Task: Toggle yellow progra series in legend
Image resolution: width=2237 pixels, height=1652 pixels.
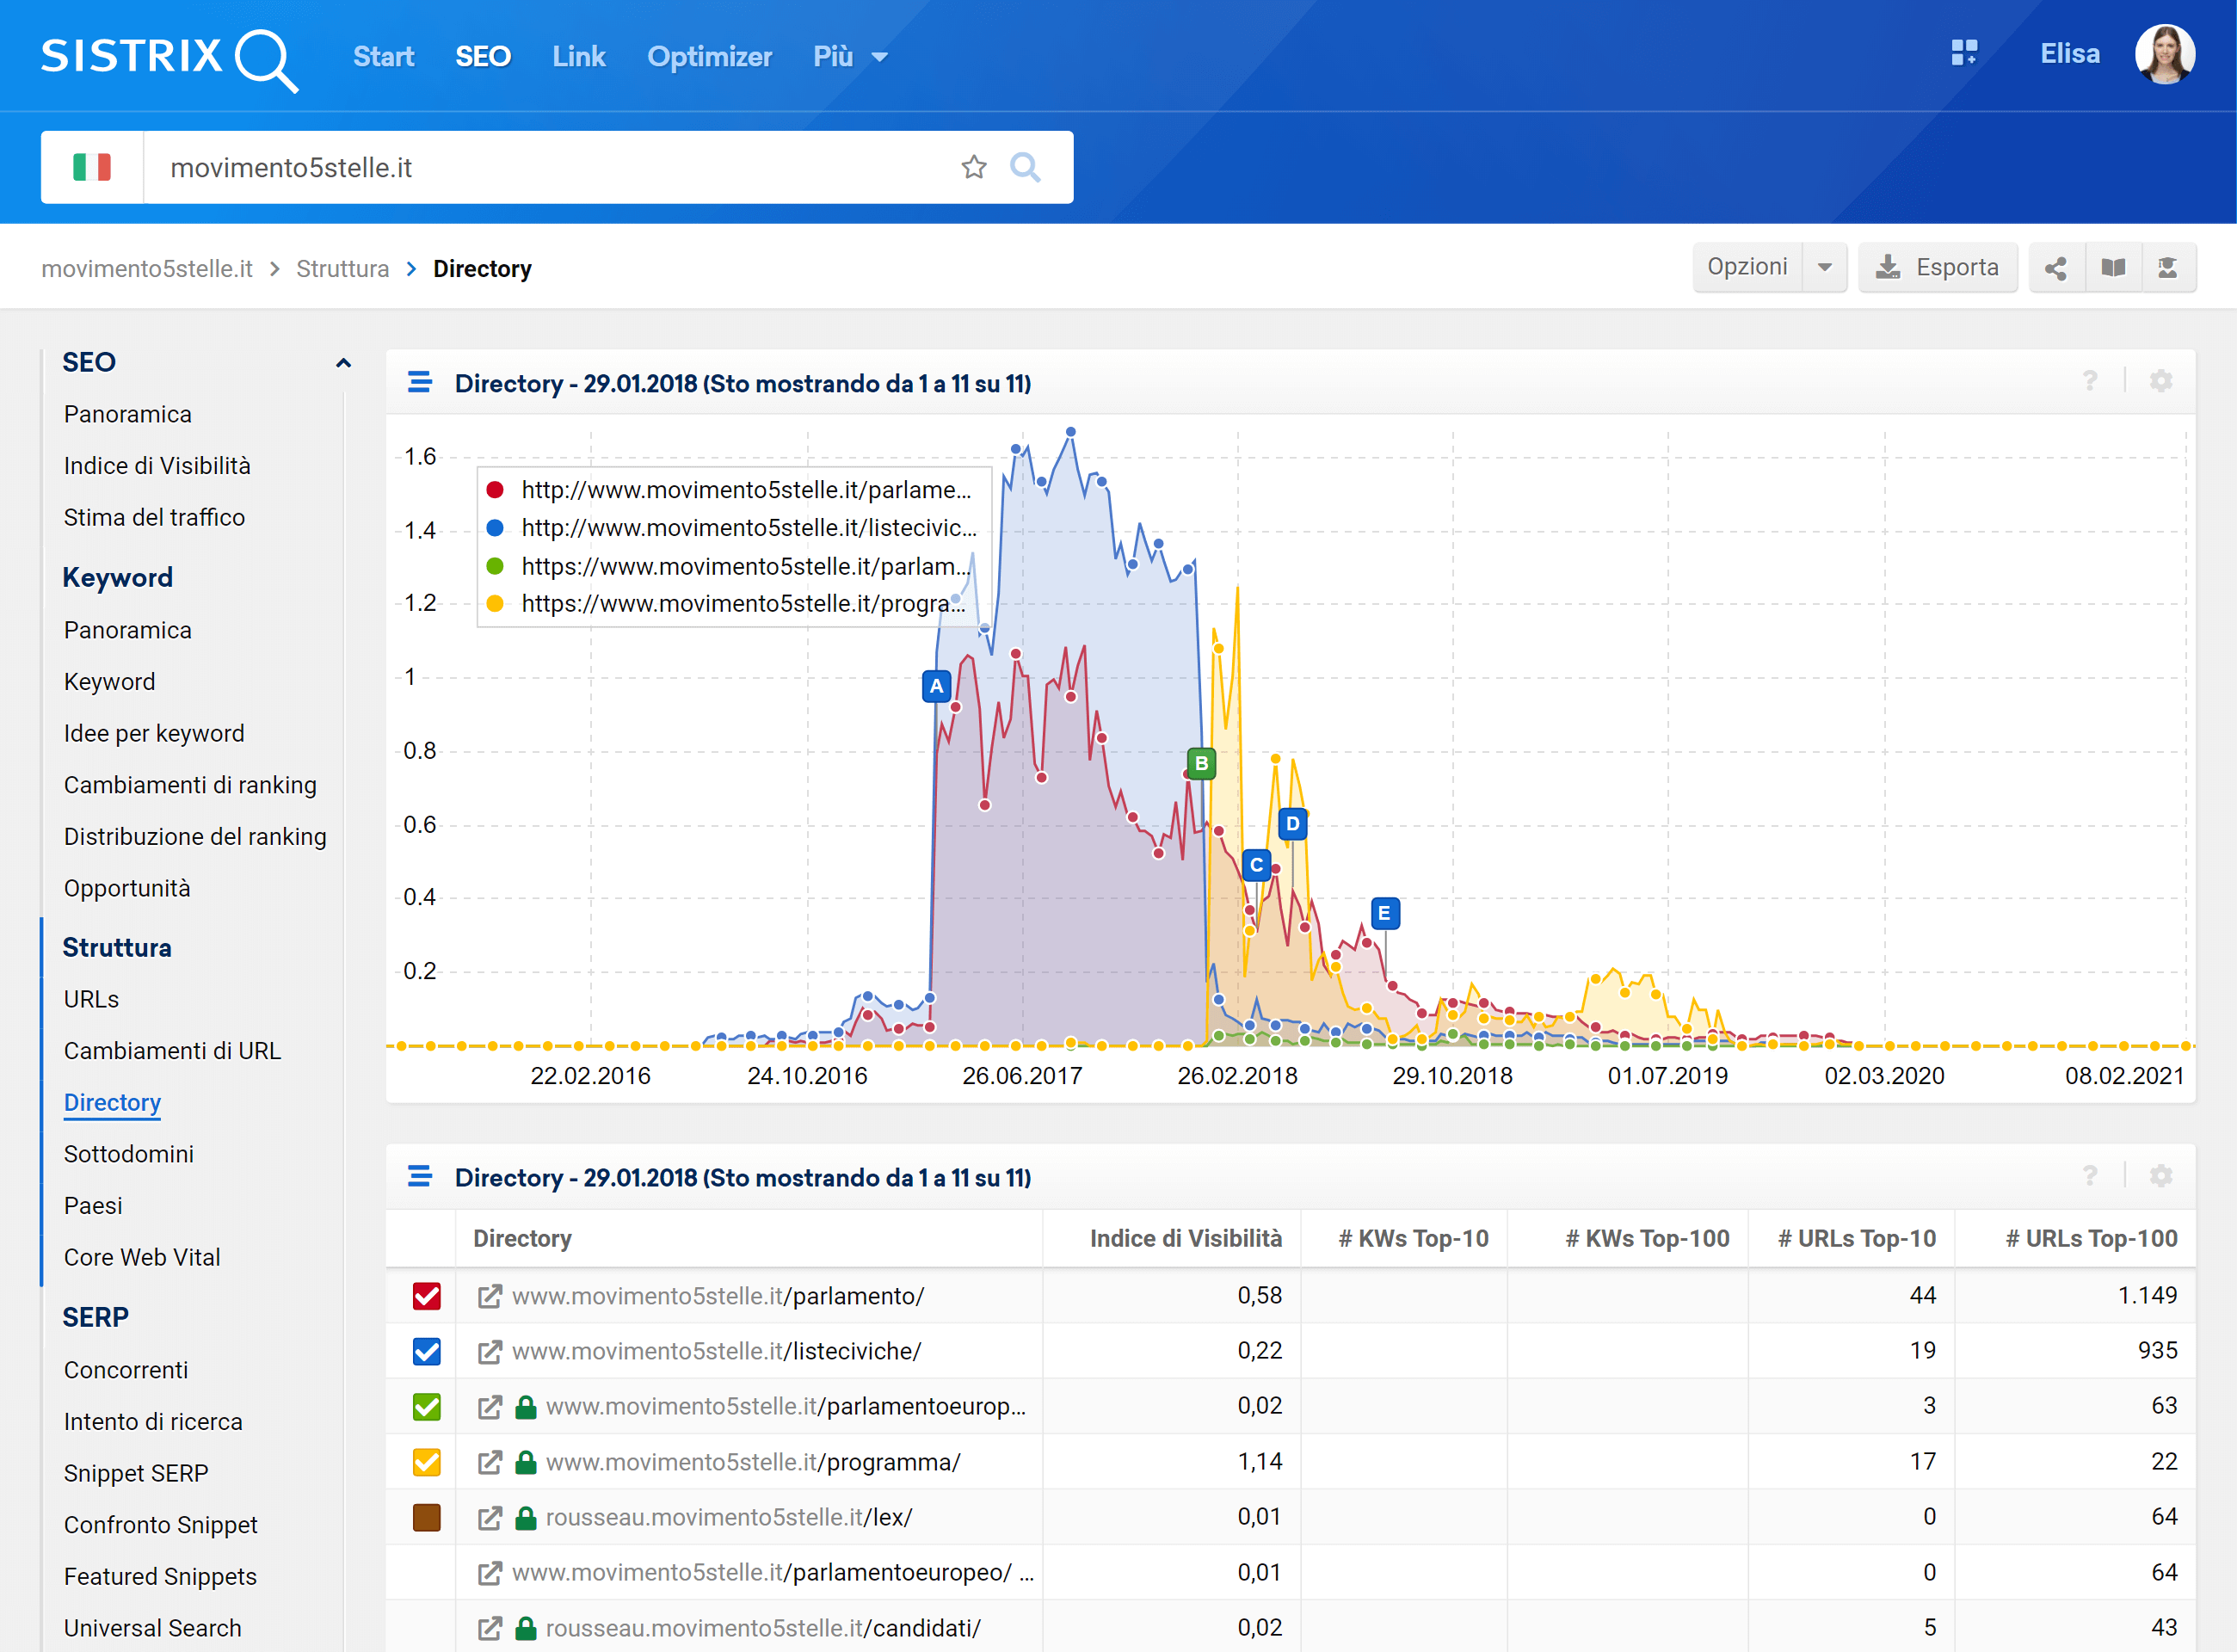Action: (x=726, y=604)
